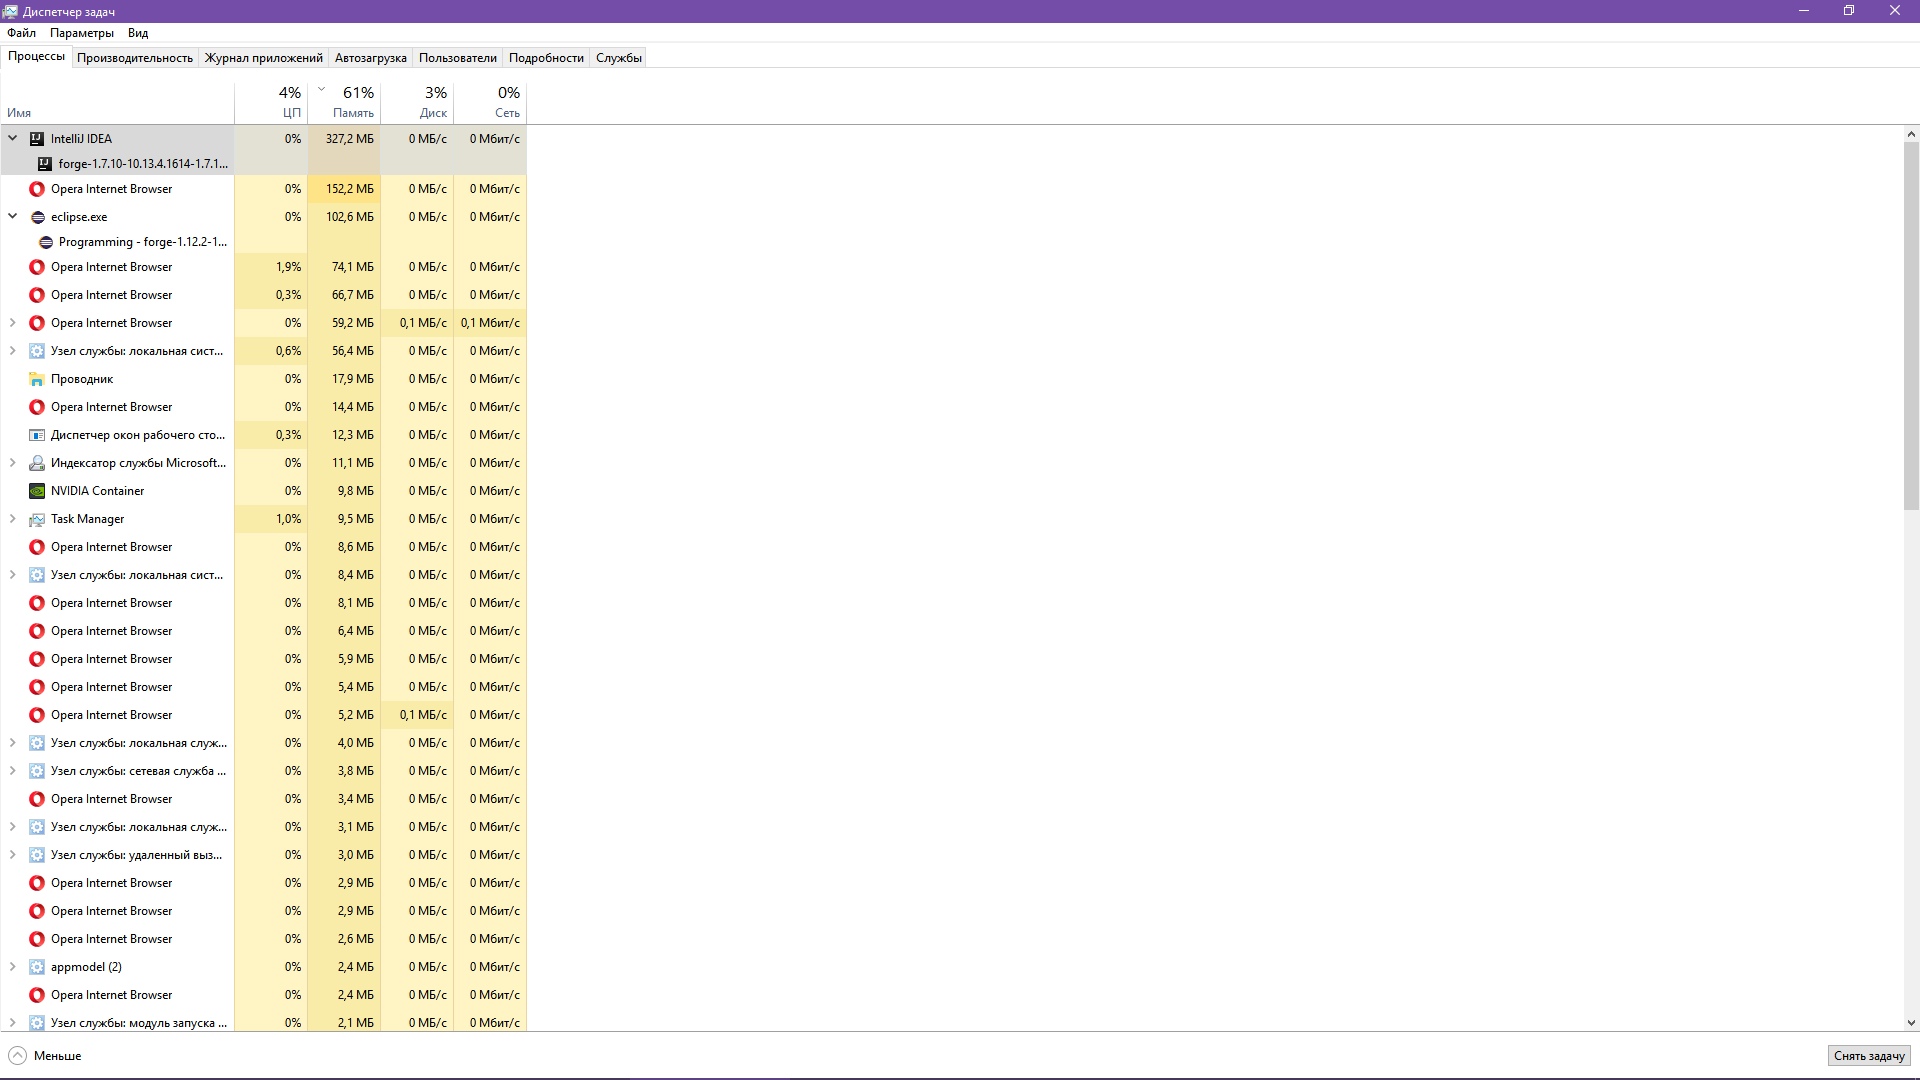Click the Меньше details link
The width and height of the screenshot is (1920, 1080).
click(x=57, y=1056)
